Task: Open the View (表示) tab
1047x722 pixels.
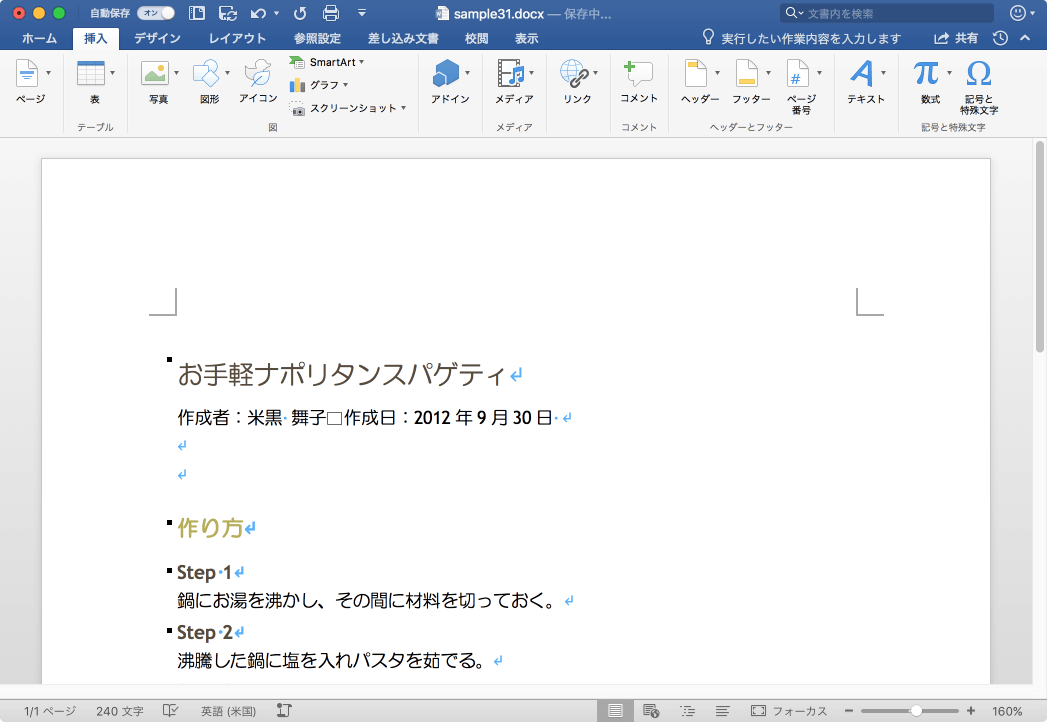Action: click(x=526, y=38)
